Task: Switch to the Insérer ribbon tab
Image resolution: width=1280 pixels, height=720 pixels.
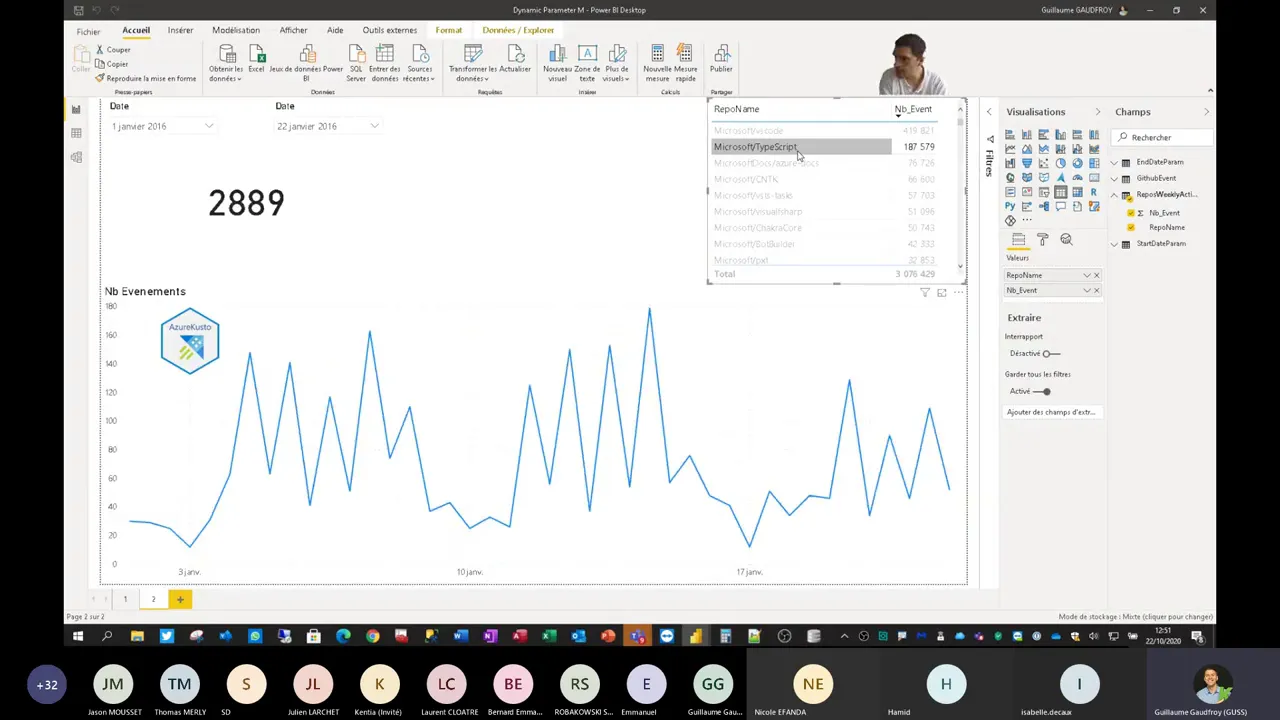Action: pyautogui.click(x=180, y=30)
